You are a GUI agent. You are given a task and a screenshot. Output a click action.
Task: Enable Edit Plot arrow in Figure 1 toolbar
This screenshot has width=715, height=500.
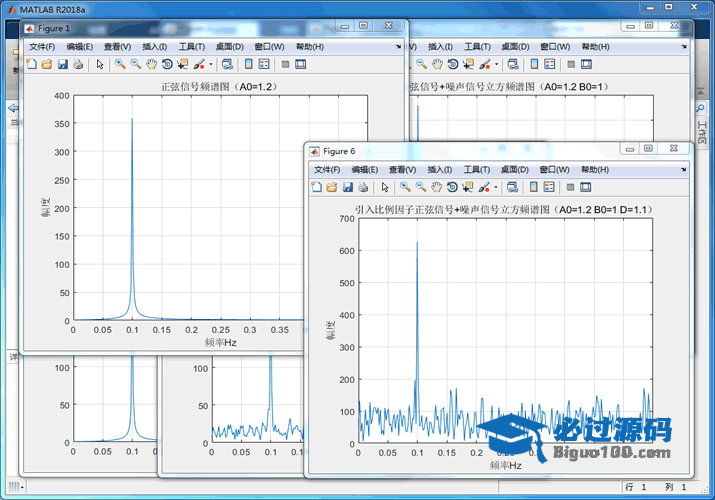99,64
